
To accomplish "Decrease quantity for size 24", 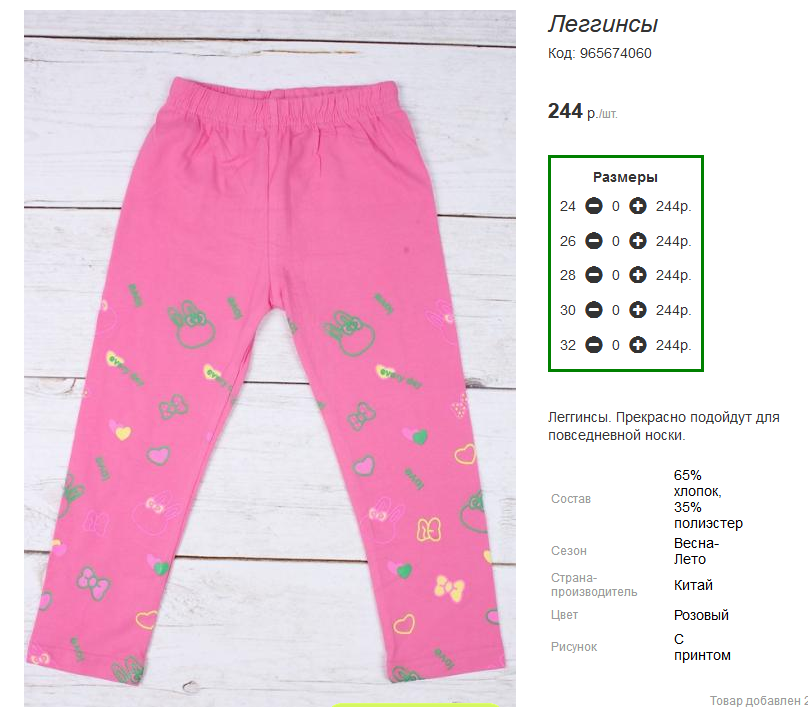I will click(x=594, y=206).
